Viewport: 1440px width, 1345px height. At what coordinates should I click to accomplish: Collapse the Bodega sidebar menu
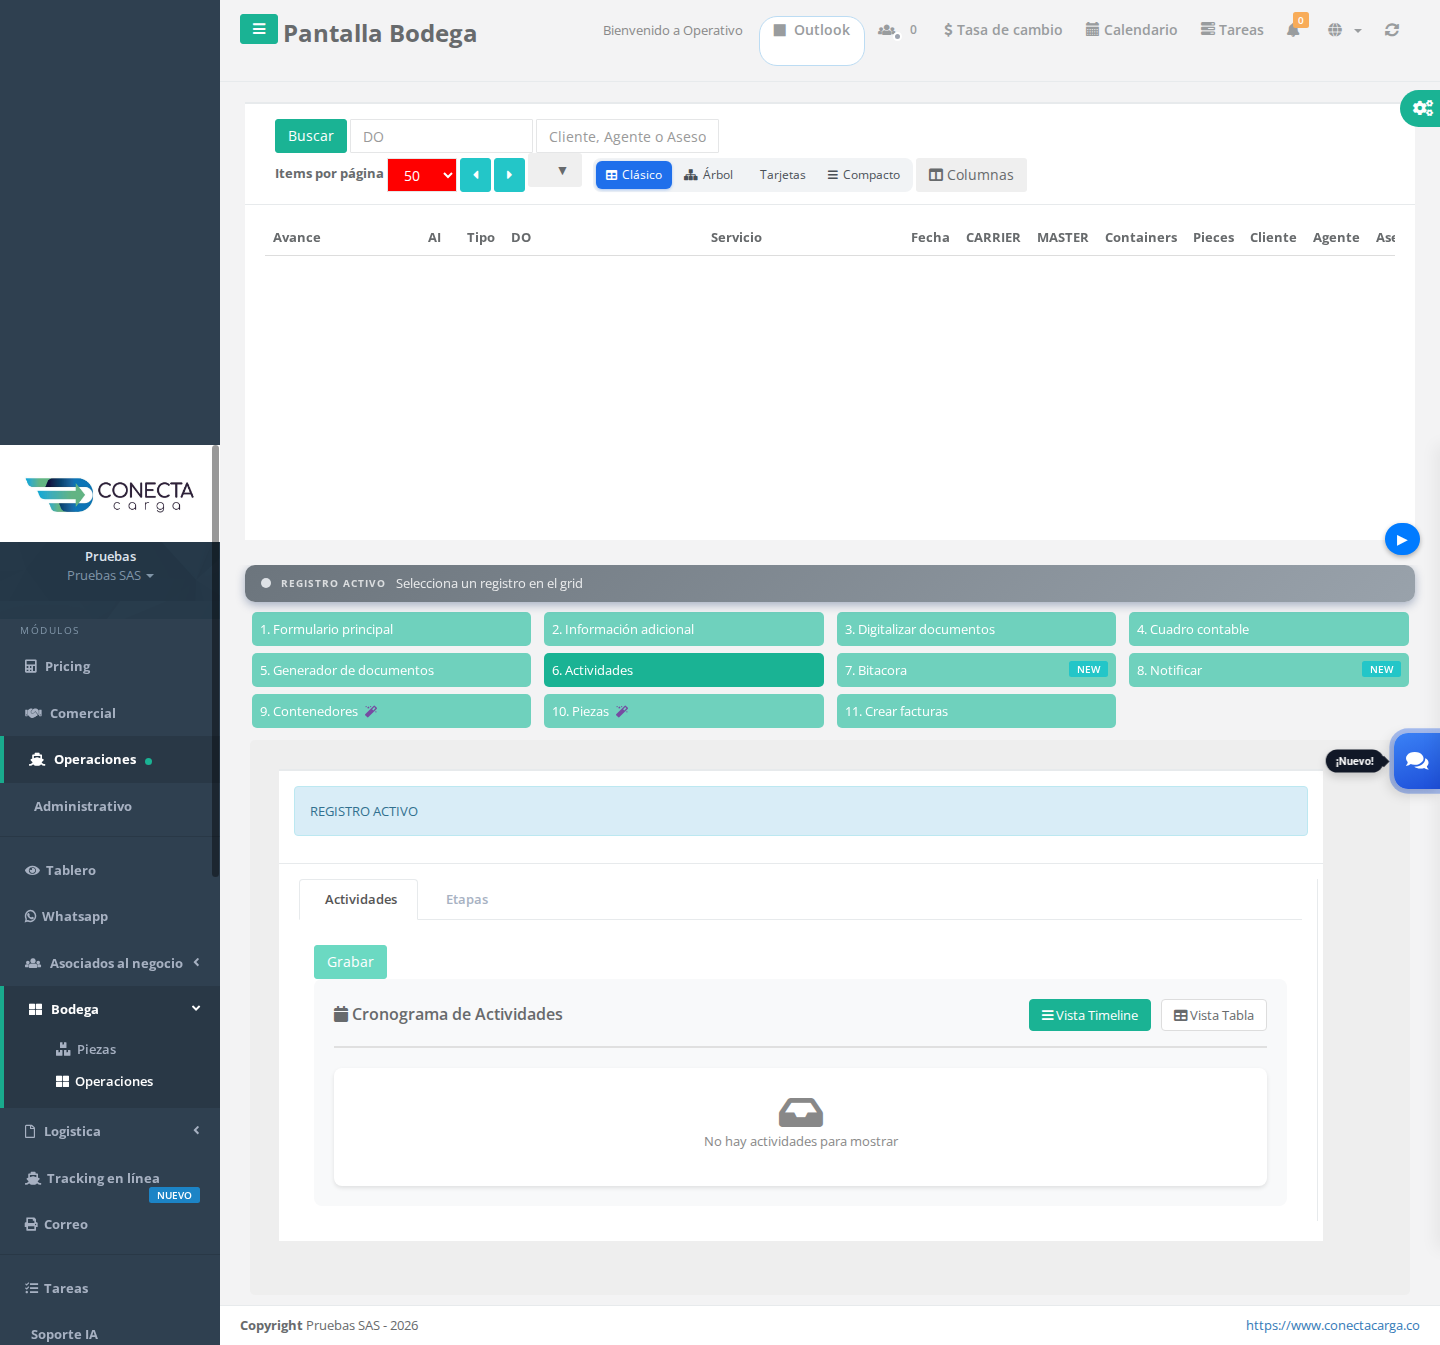coord(110,1009)
